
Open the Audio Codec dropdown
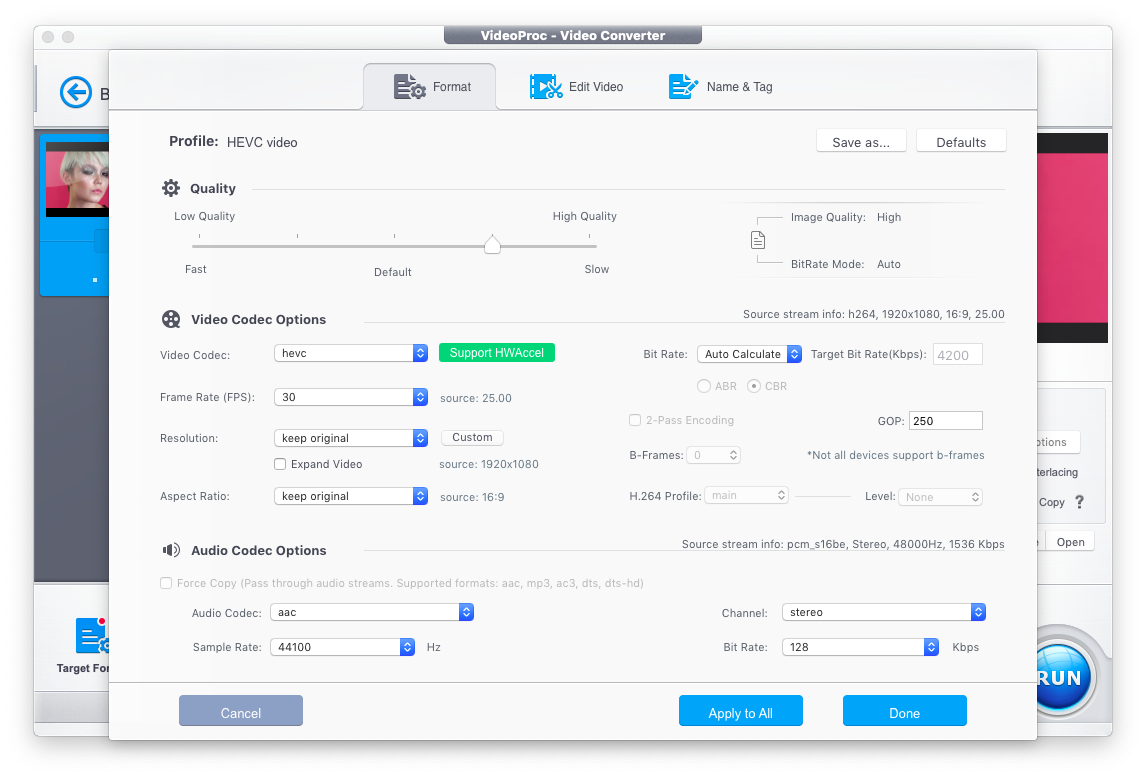tap(372, 612)
